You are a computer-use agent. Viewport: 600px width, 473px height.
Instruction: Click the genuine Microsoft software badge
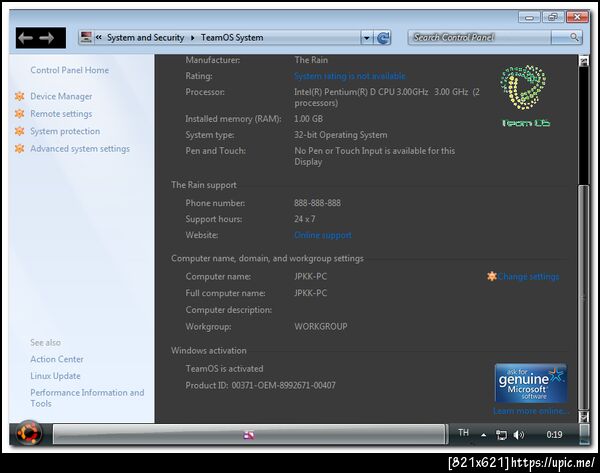pyautogui.click(x=530, y=383)
